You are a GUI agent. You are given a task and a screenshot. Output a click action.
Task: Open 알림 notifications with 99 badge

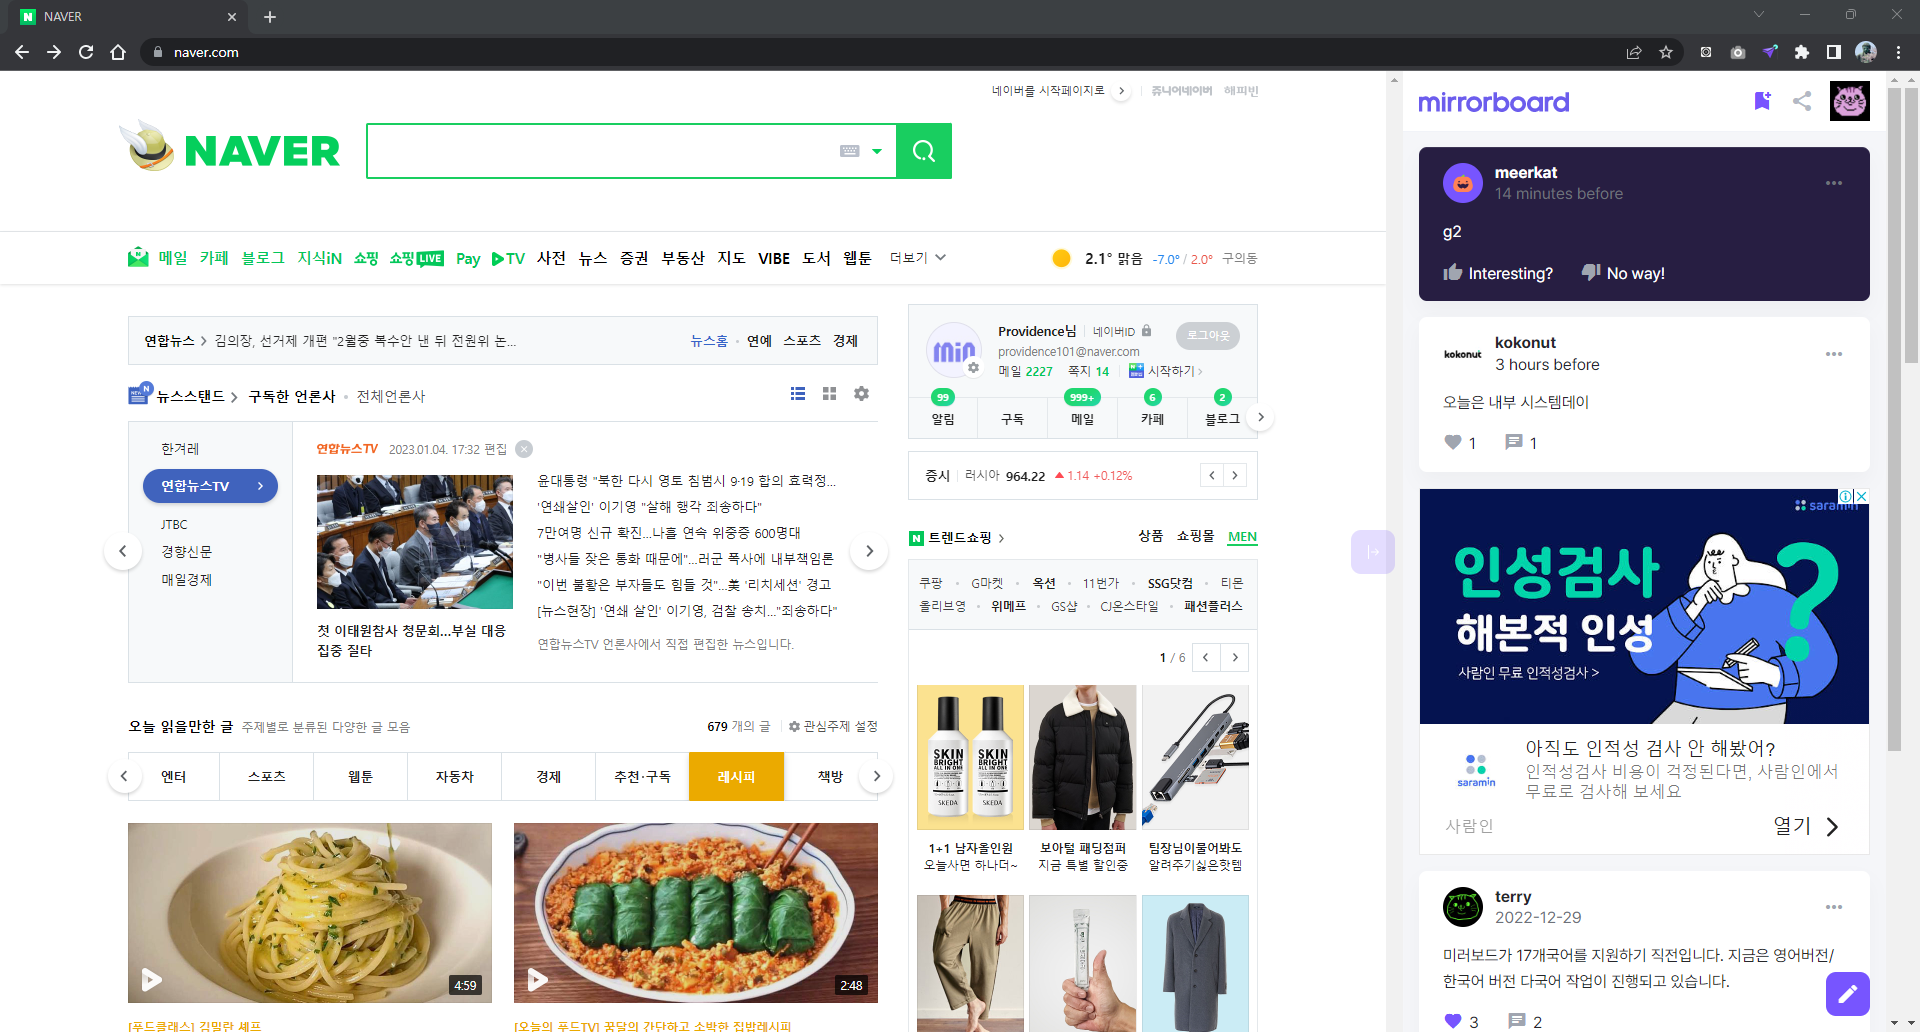point(943,409)
